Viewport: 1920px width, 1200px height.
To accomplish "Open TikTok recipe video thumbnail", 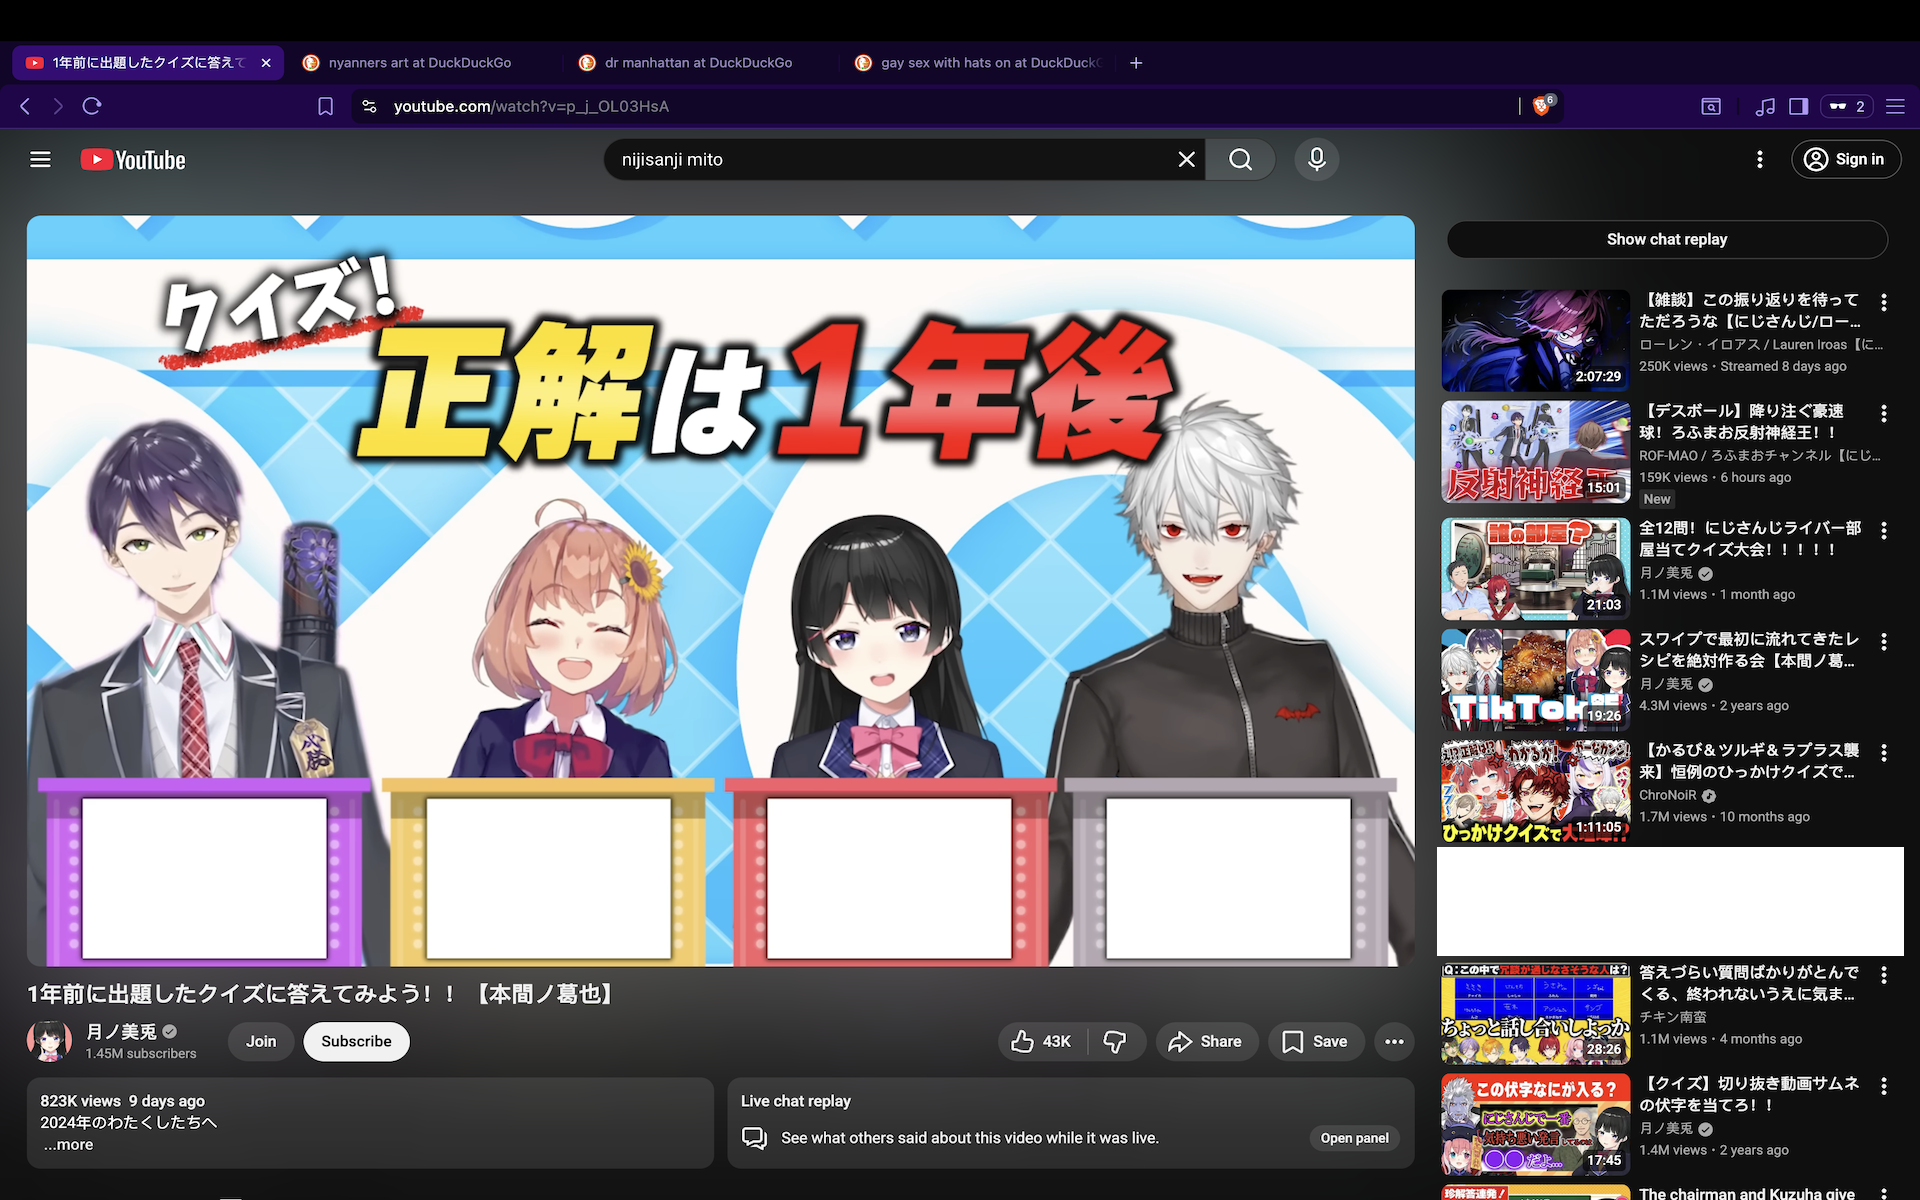I will click(1535, 680).
